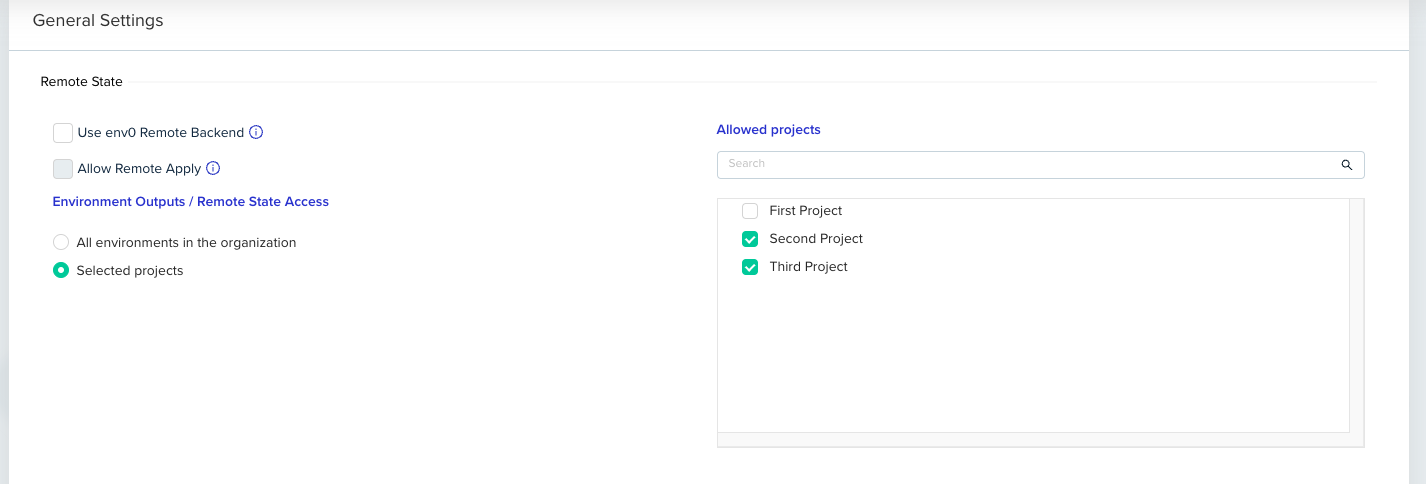This screenshot has height=484, width=1426.
Task: Click the Allowed projects heading
Action: pyautogui.click(x=768, y=130)
